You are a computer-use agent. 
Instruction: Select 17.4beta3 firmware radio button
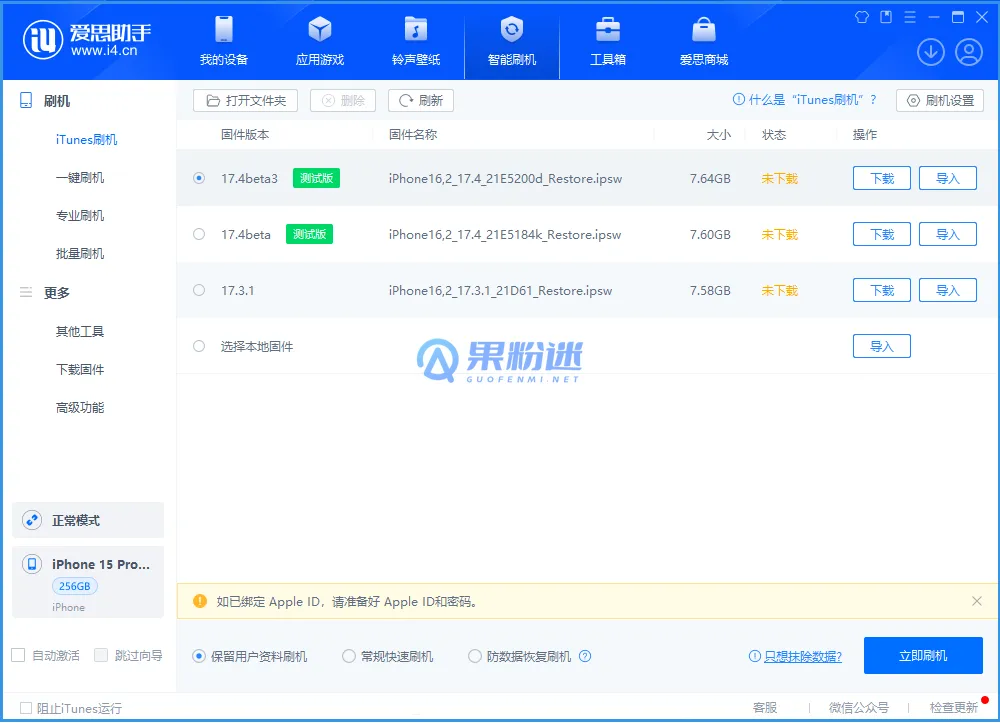pos(199,178)
